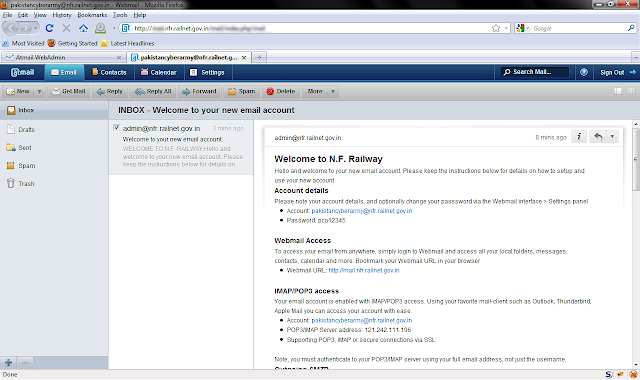Open the Sent folder
640x380 pixels.
54,148
